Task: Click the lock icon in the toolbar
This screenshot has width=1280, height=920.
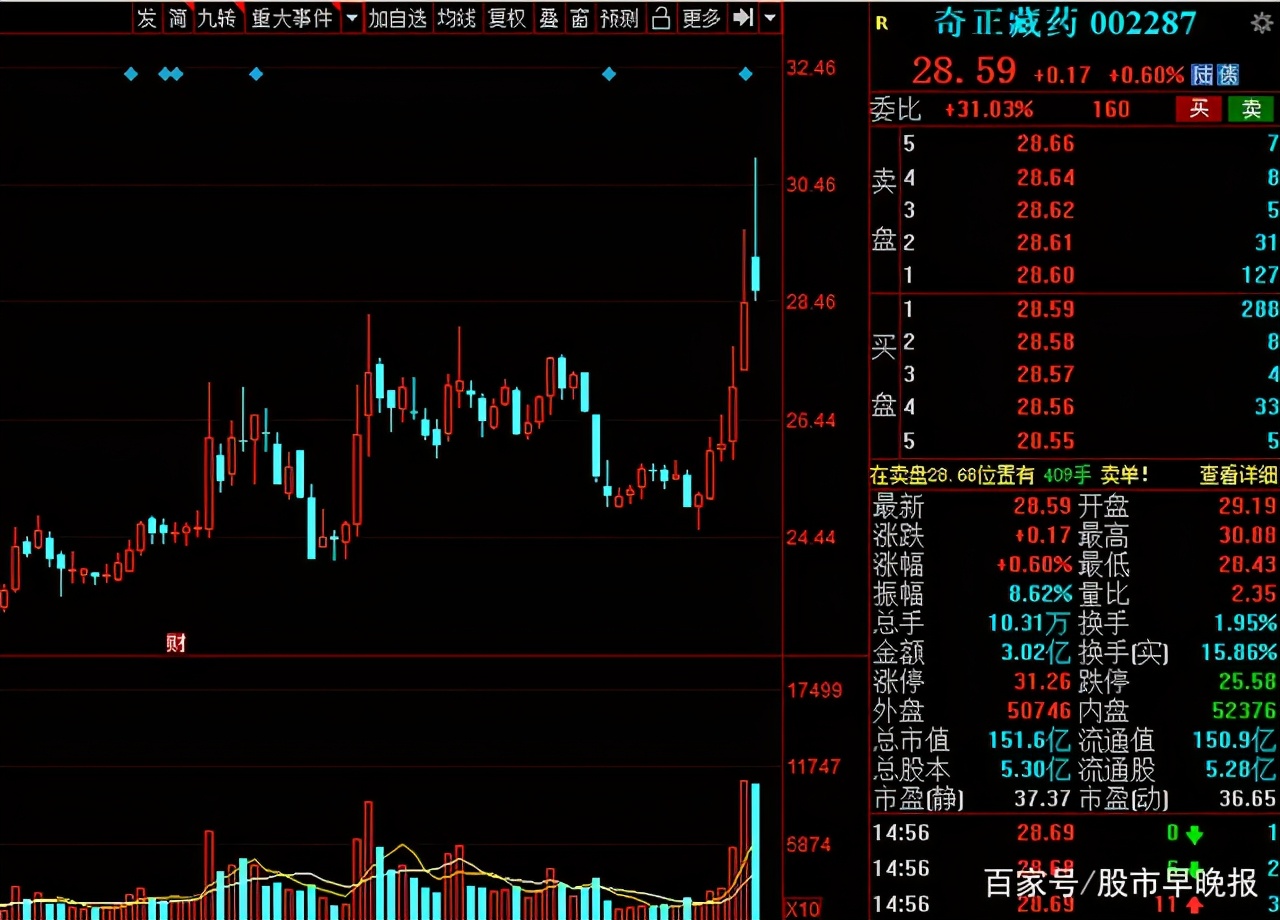Action: click(661, 17)
